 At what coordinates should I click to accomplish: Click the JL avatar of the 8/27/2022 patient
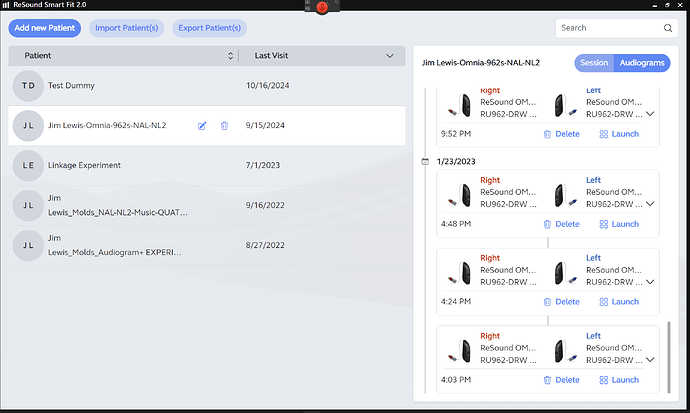pos(28,245)
